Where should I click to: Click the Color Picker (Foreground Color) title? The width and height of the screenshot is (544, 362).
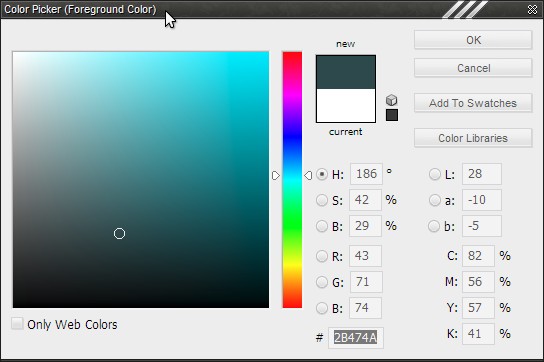(80, 9)
